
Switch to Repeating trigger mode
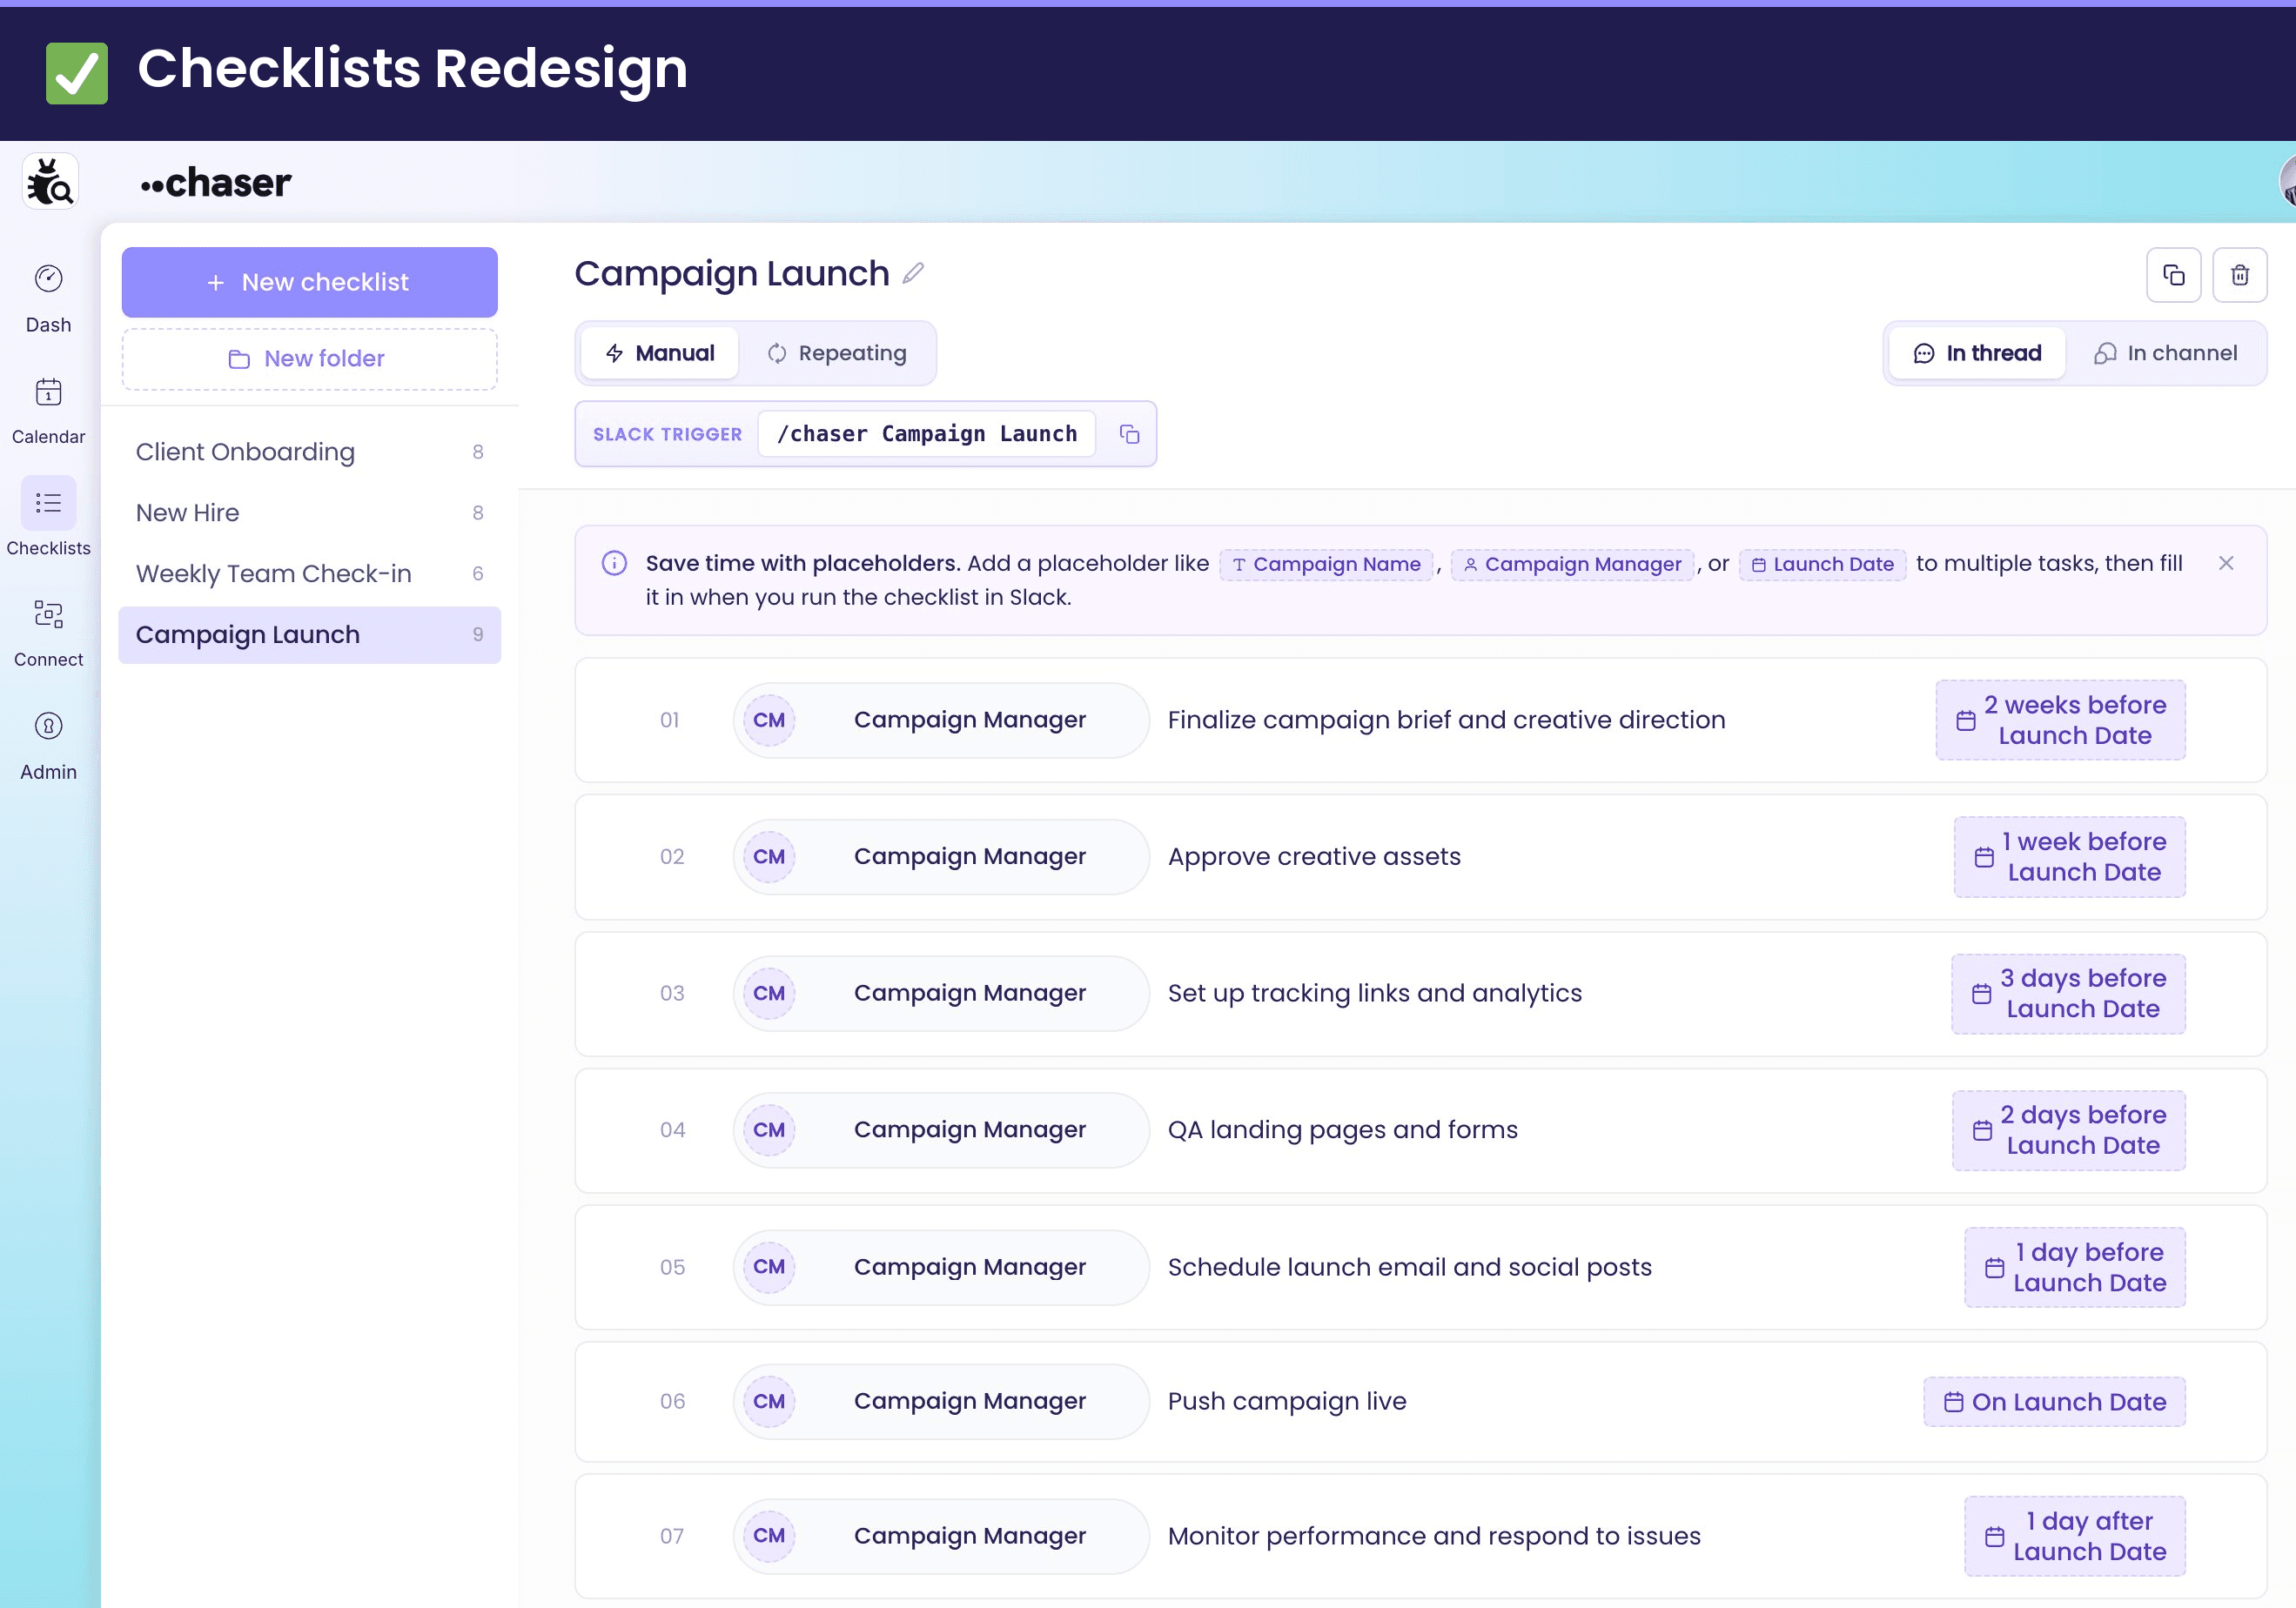(x=836, y=353)
